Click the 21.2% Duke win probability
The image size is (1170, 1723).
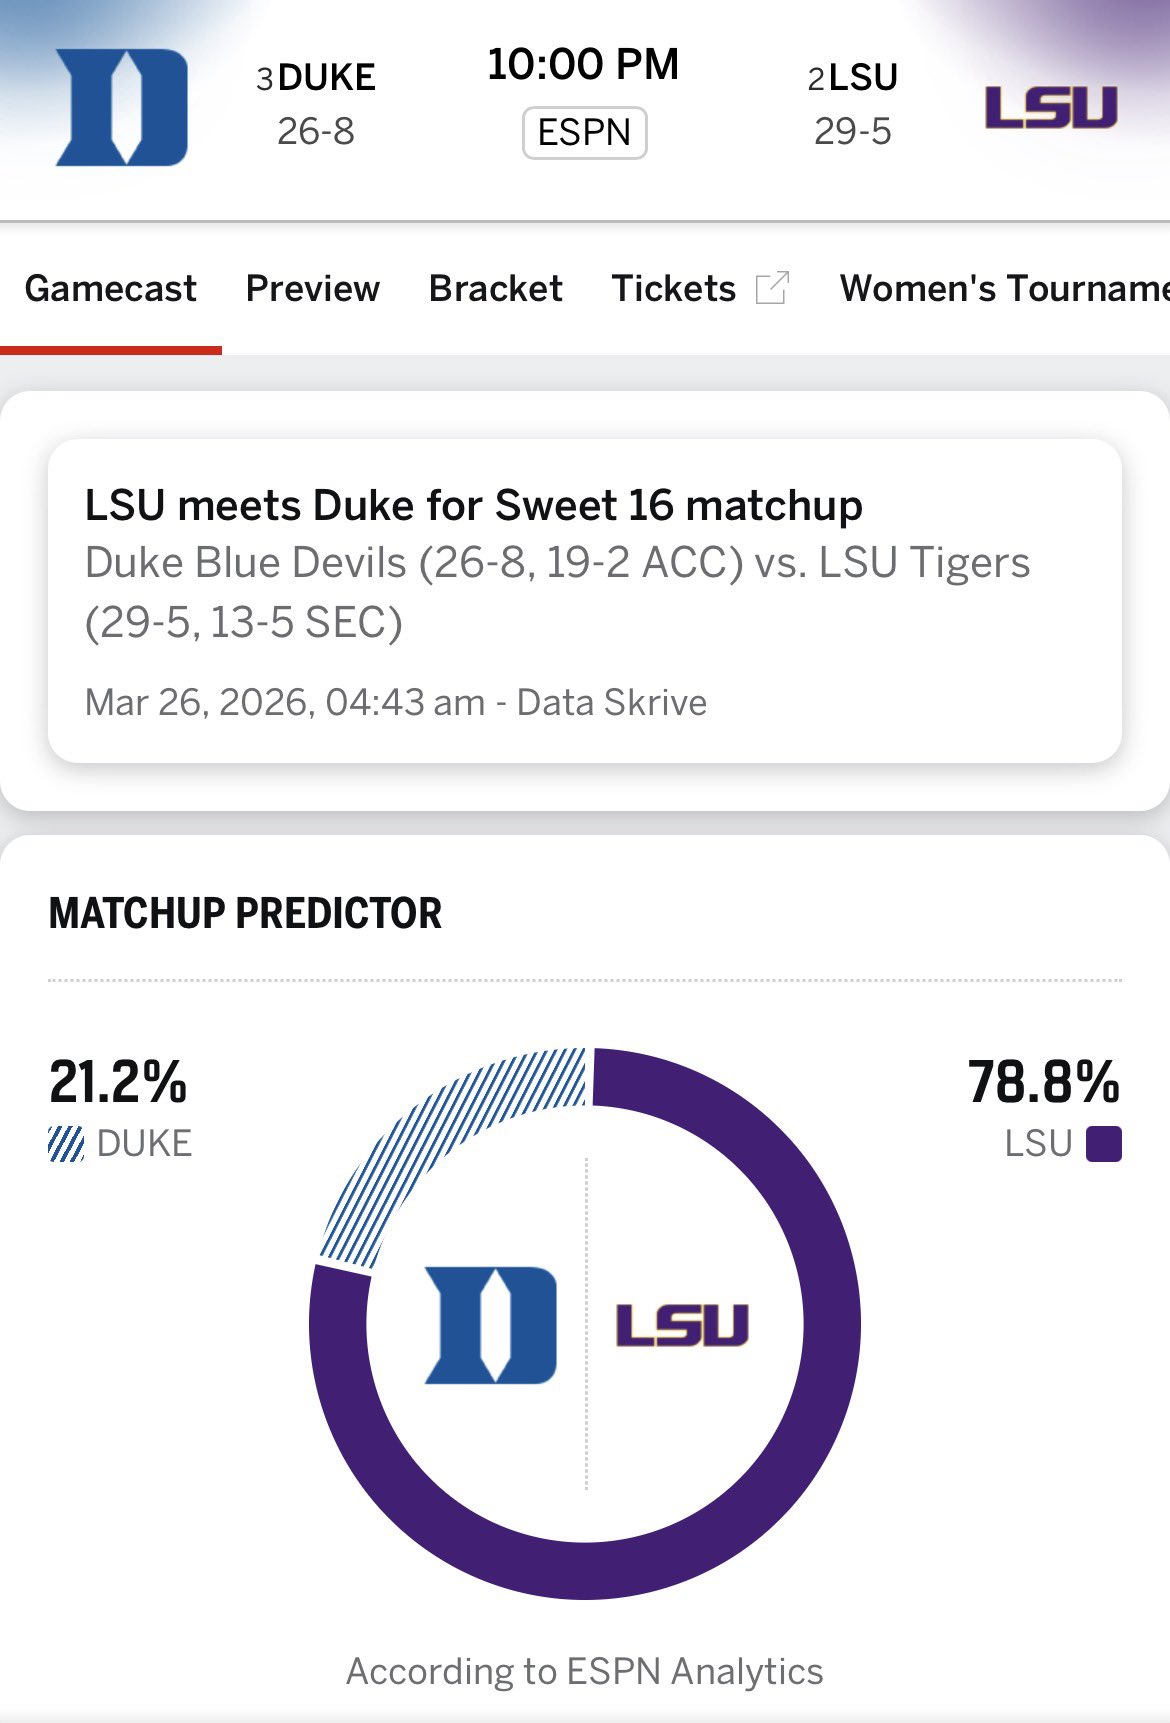point(118,1082)
